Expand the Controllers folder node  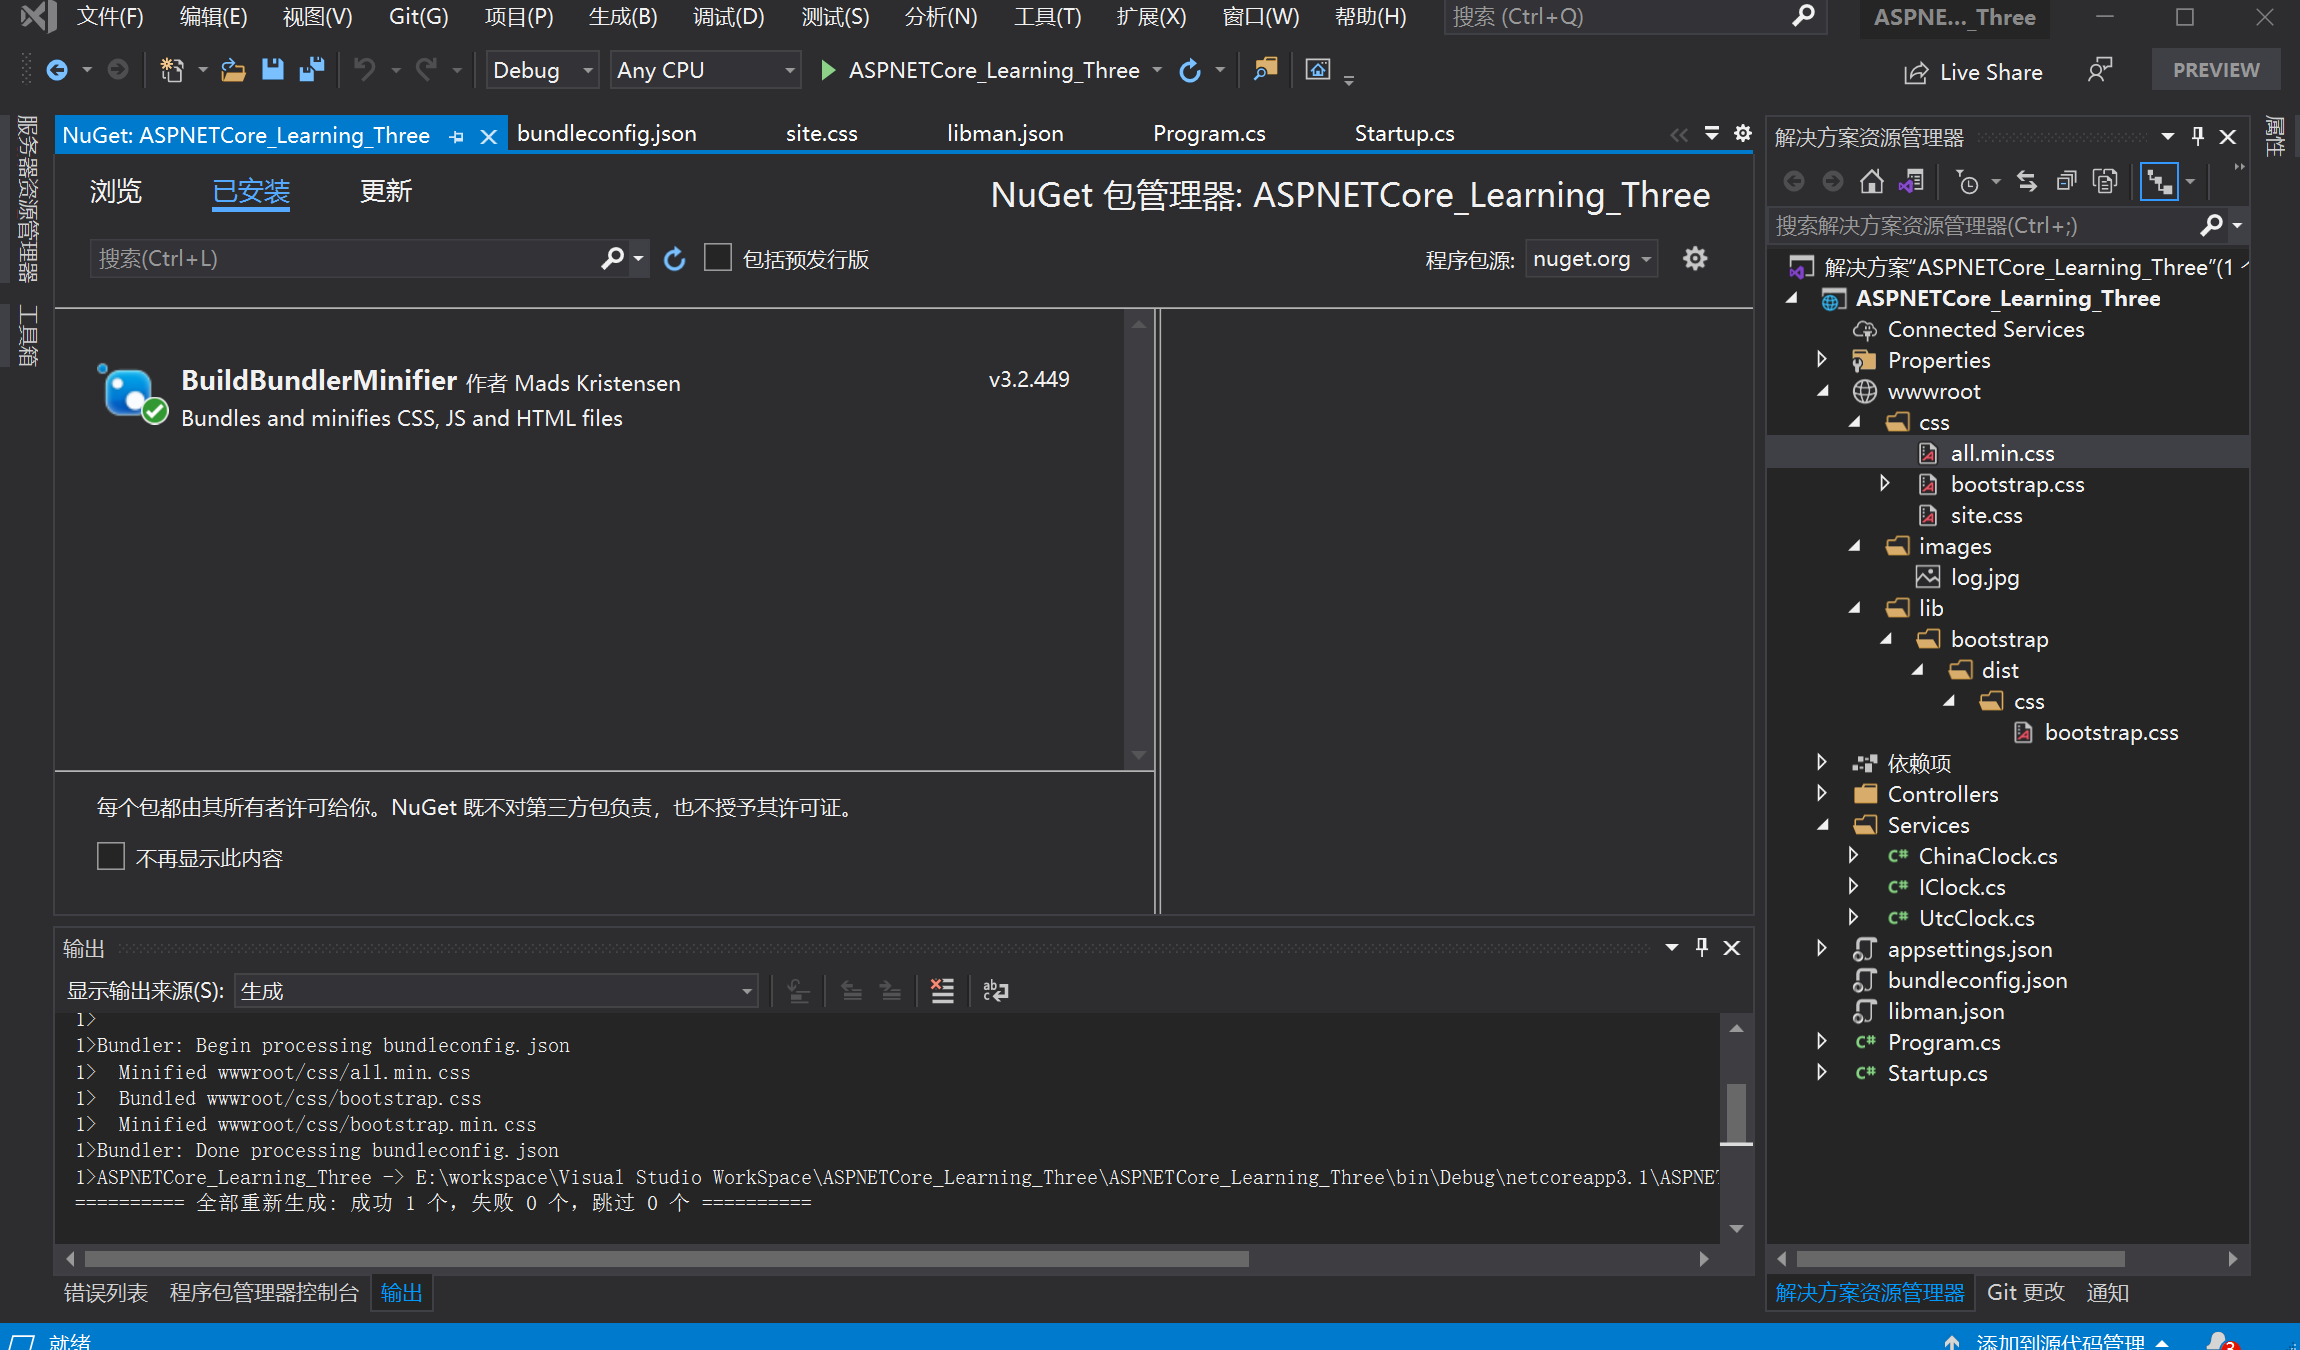pyautogui.click(x=1822, y=794)
